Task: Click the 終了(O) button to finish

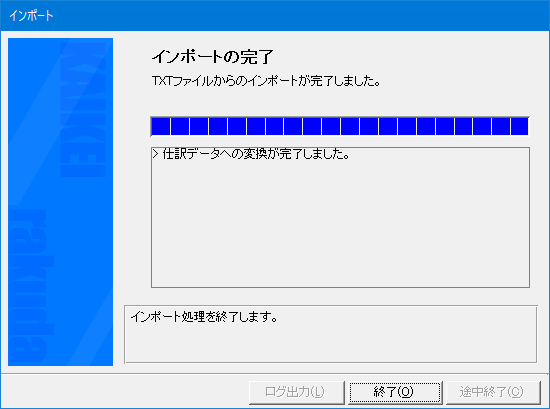Action: [x=395, y=392]
